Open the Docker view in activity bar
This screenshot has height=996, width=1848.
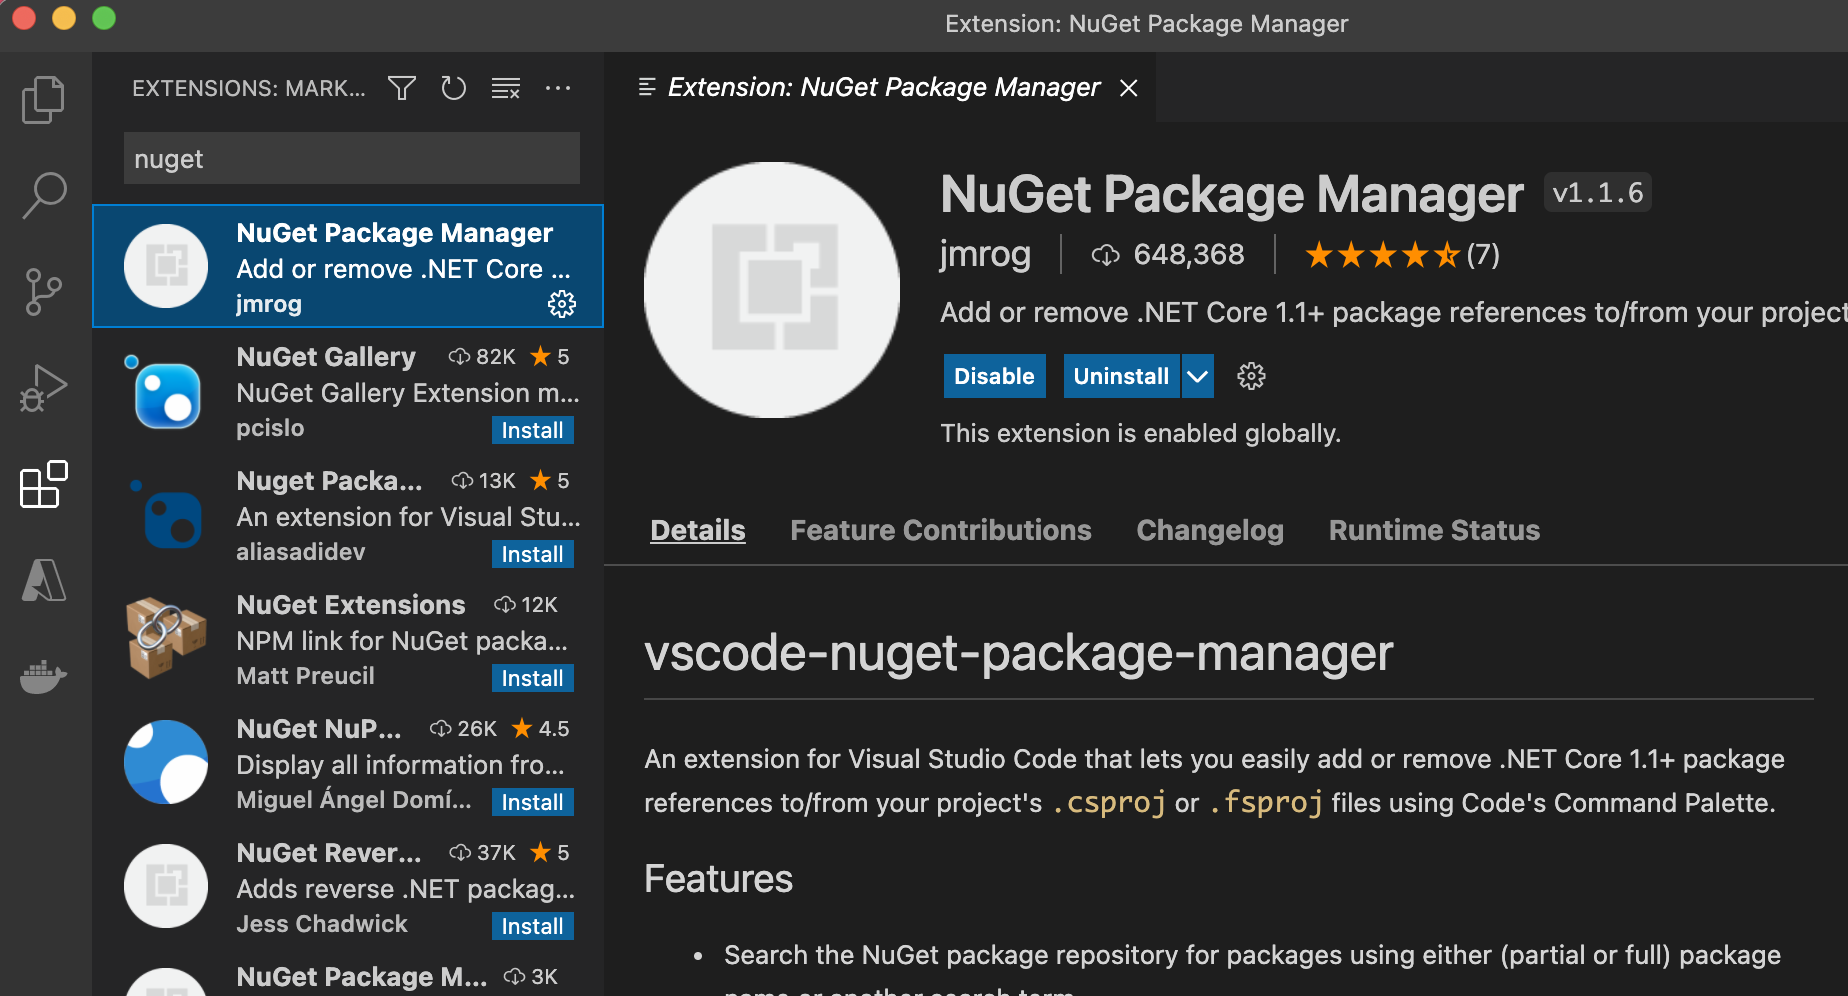point(44,677)
